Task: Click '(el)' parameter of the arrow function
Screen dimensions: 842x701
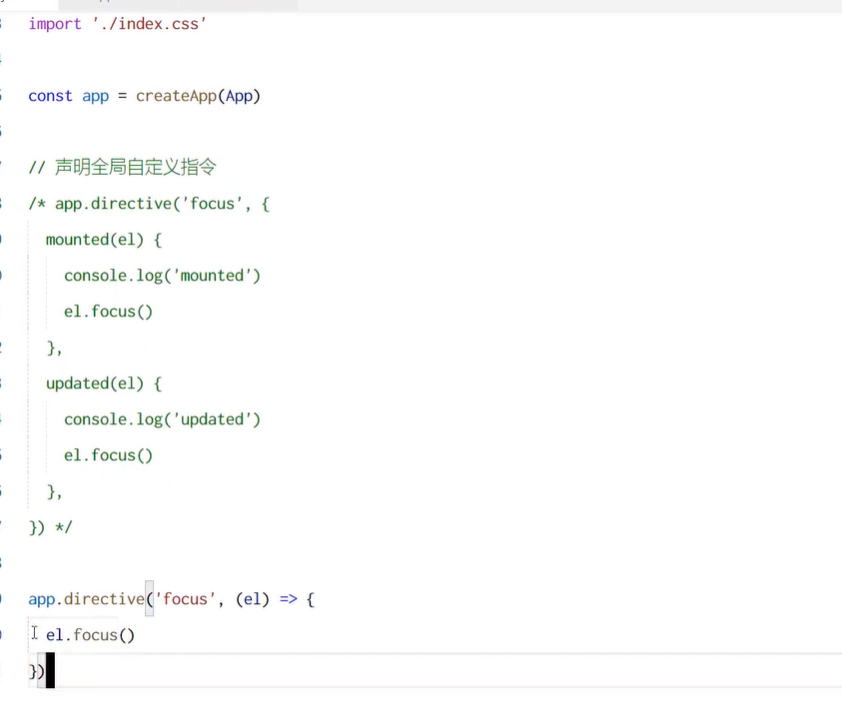Action: pyautogui.click(x=252, y=599)
